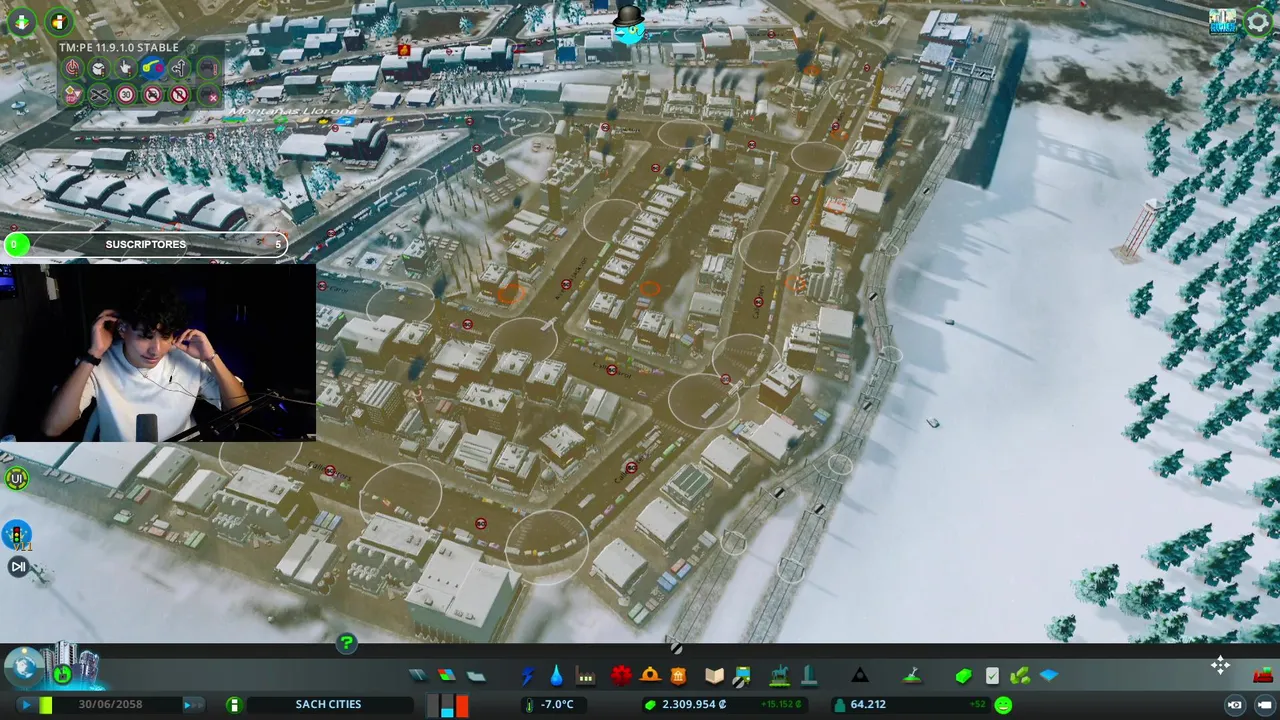Select TM:PE manual traffic lights hand tool
This screenshot has width=1280, height=720.
[126, 68]
